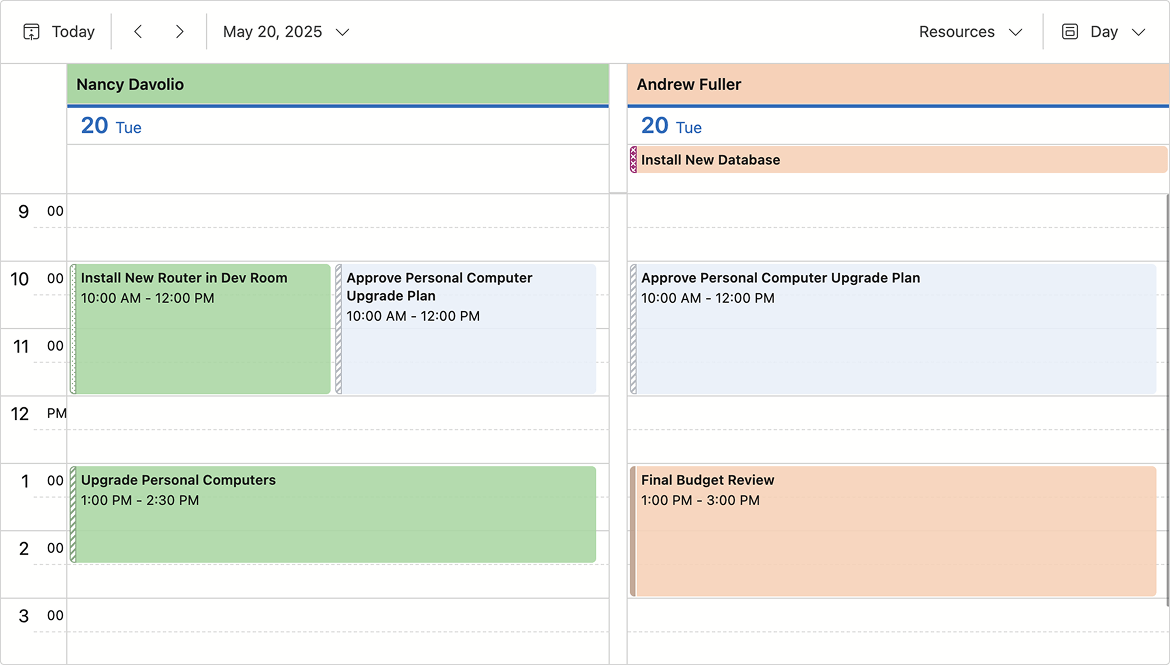
Task: Click the calendar icon beside Day view
Action: click(1068, 31)
